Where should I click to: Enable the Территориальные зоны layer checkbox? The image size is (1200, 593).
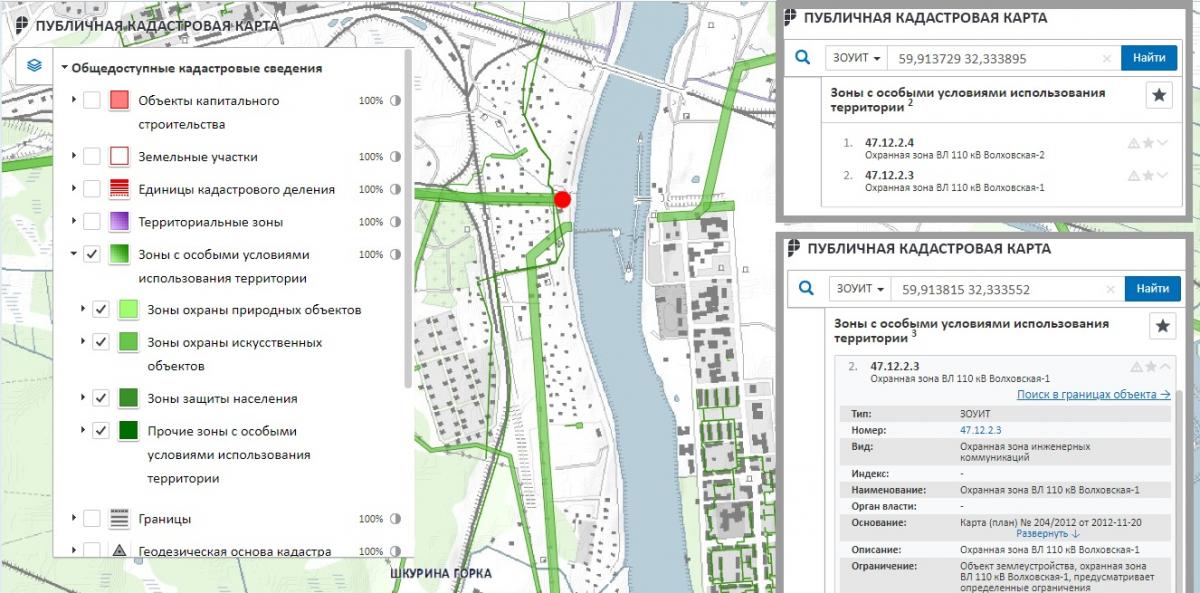pyautogui.click(x=92, y=222)
